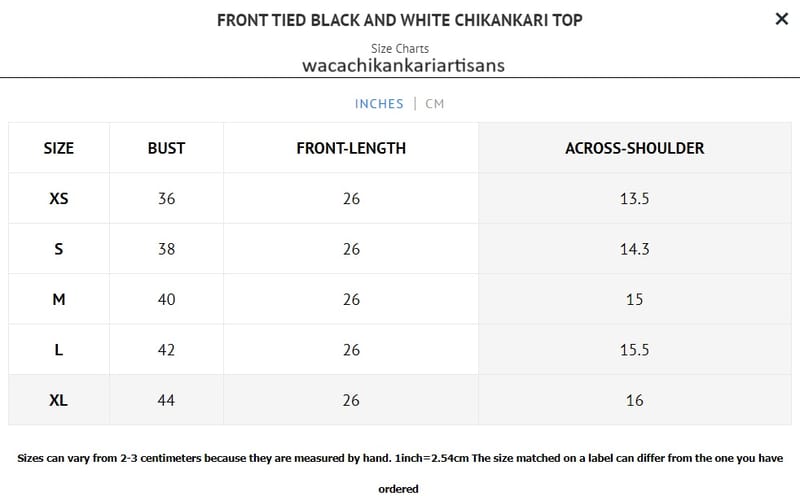Screen dimensions: 800x496
Task: Close the size chart popup
Action: pyautogui.click(x=781, y=18)
